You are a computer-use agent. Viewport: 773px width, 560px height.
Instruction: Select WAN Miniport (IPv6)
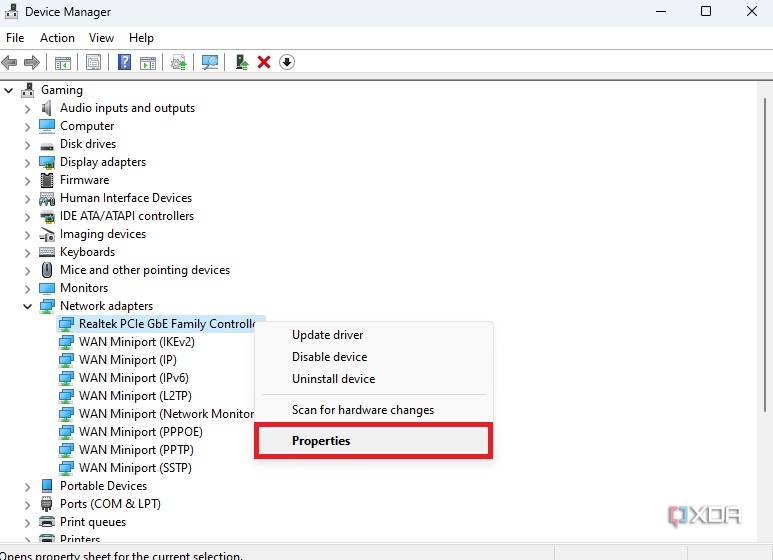[134, 378]
